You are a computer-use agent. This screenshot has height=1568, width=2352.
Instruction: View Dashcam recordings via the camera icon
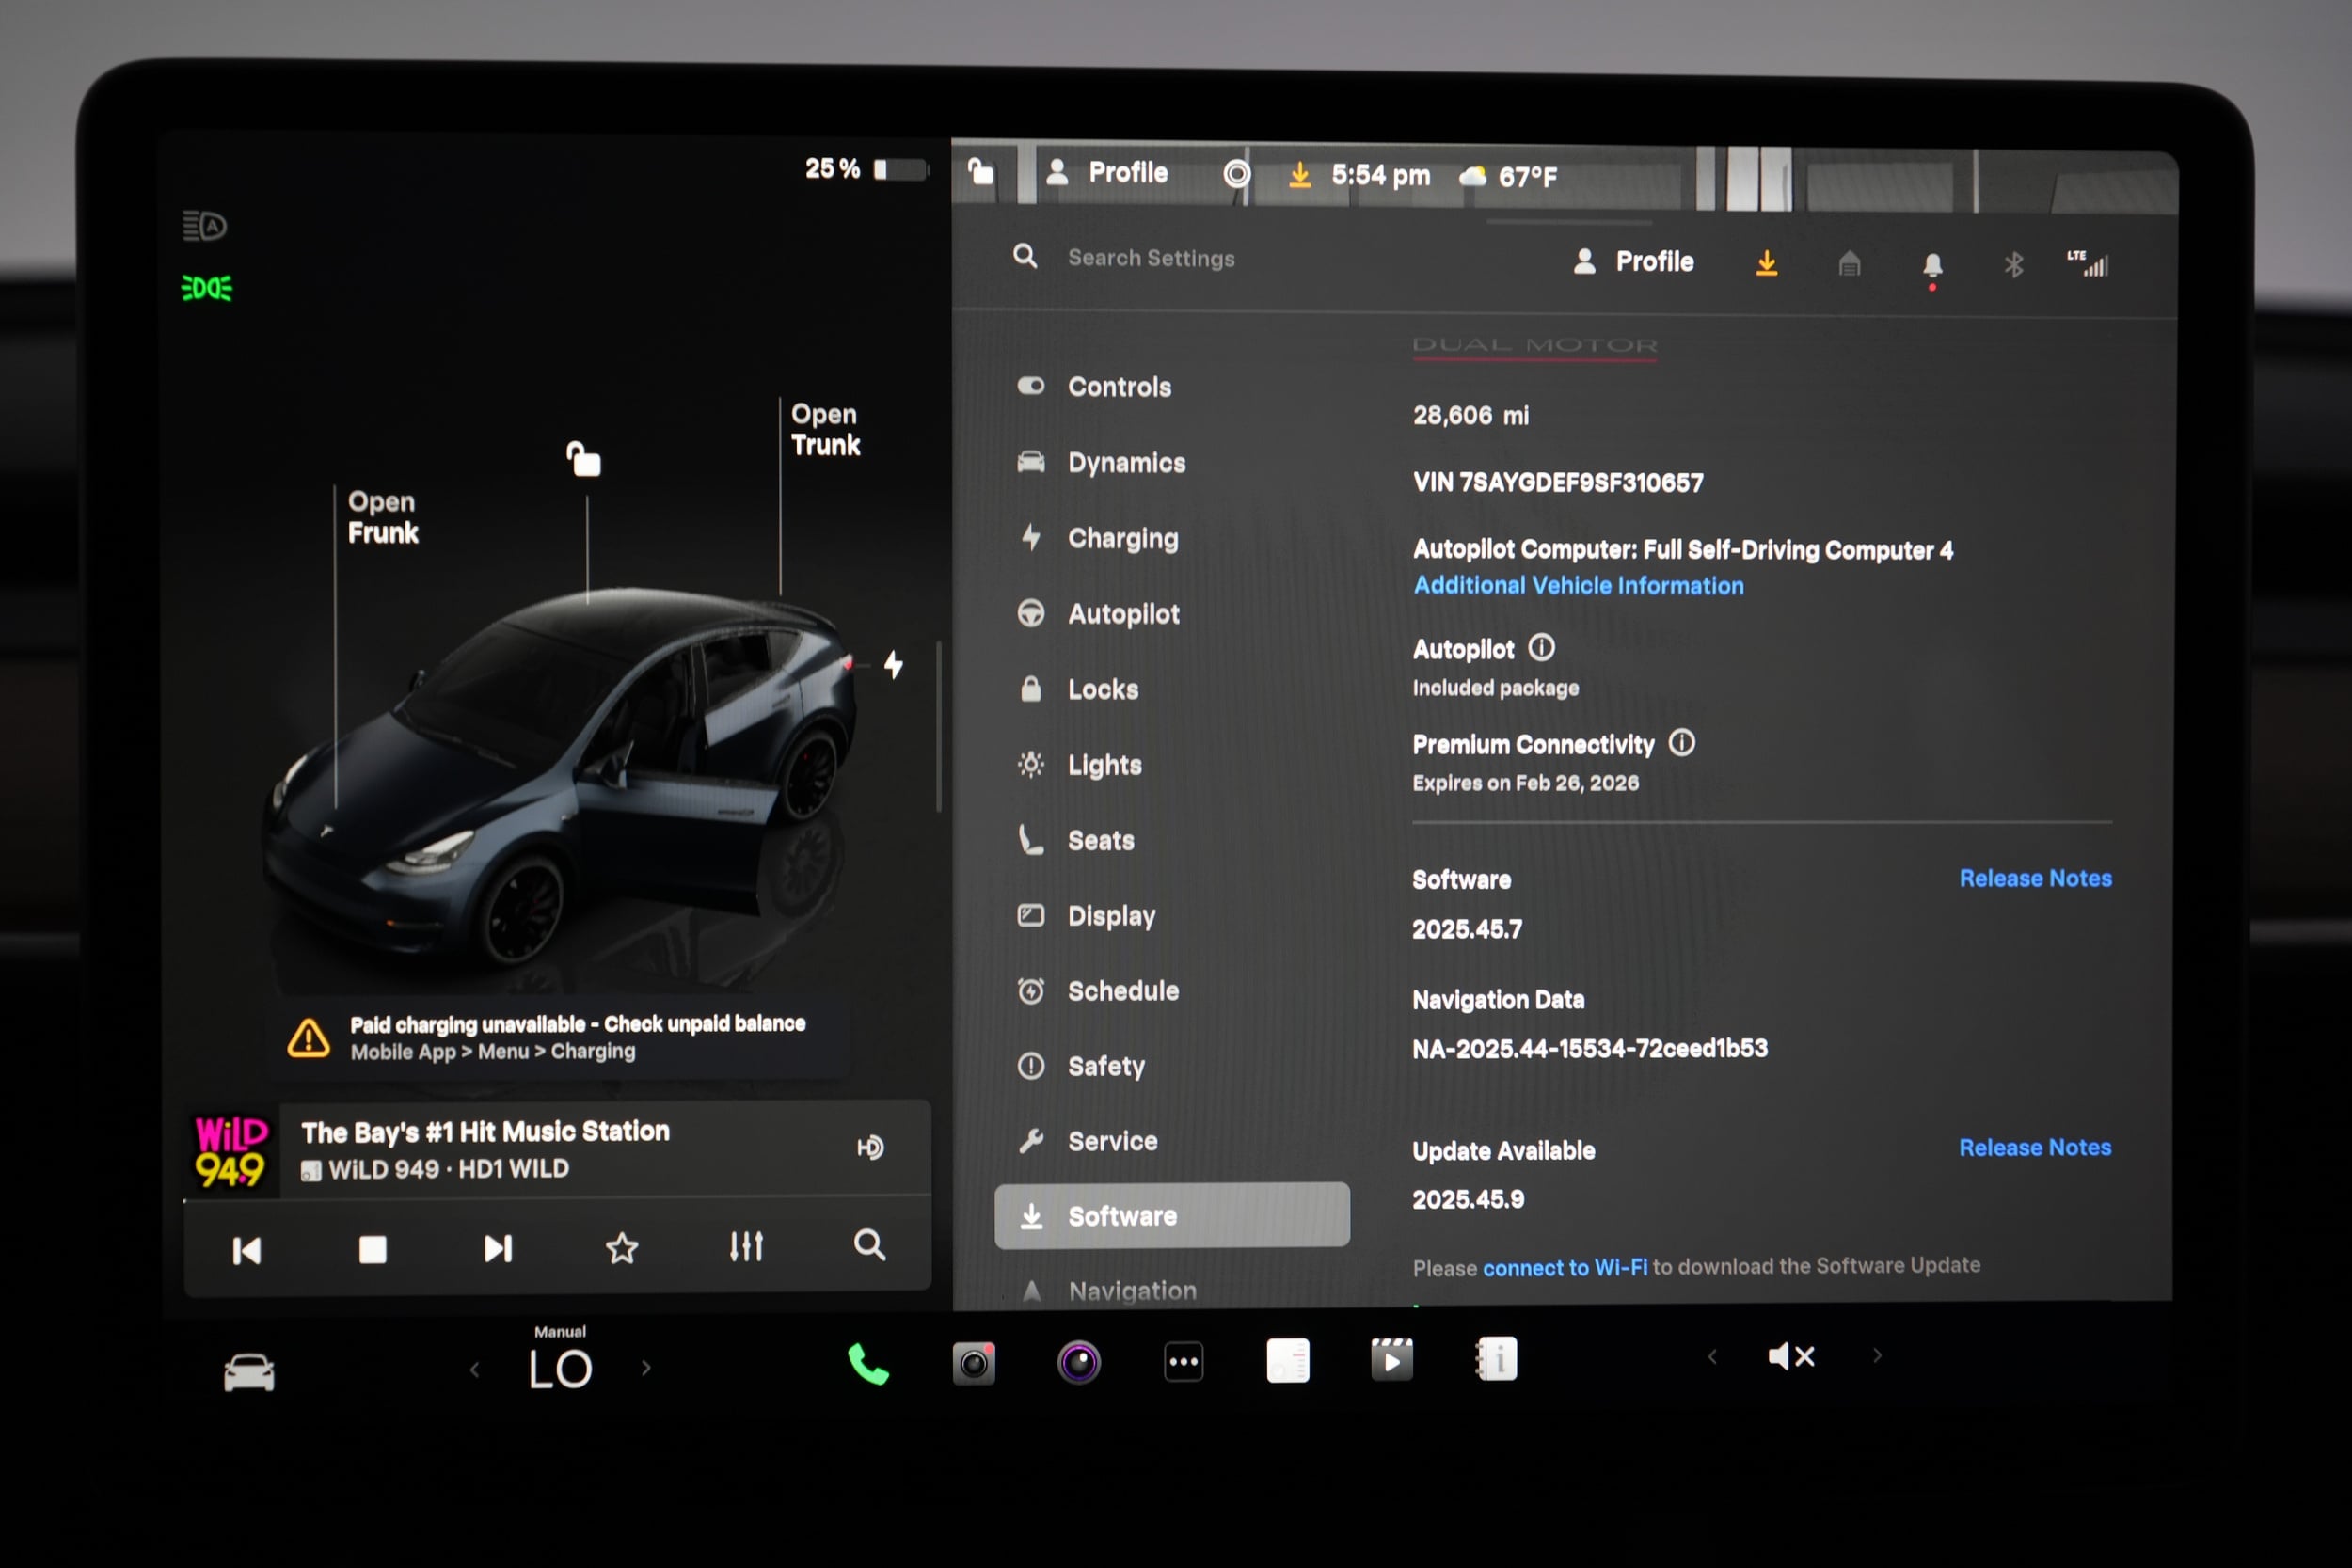click(973, 1362)
